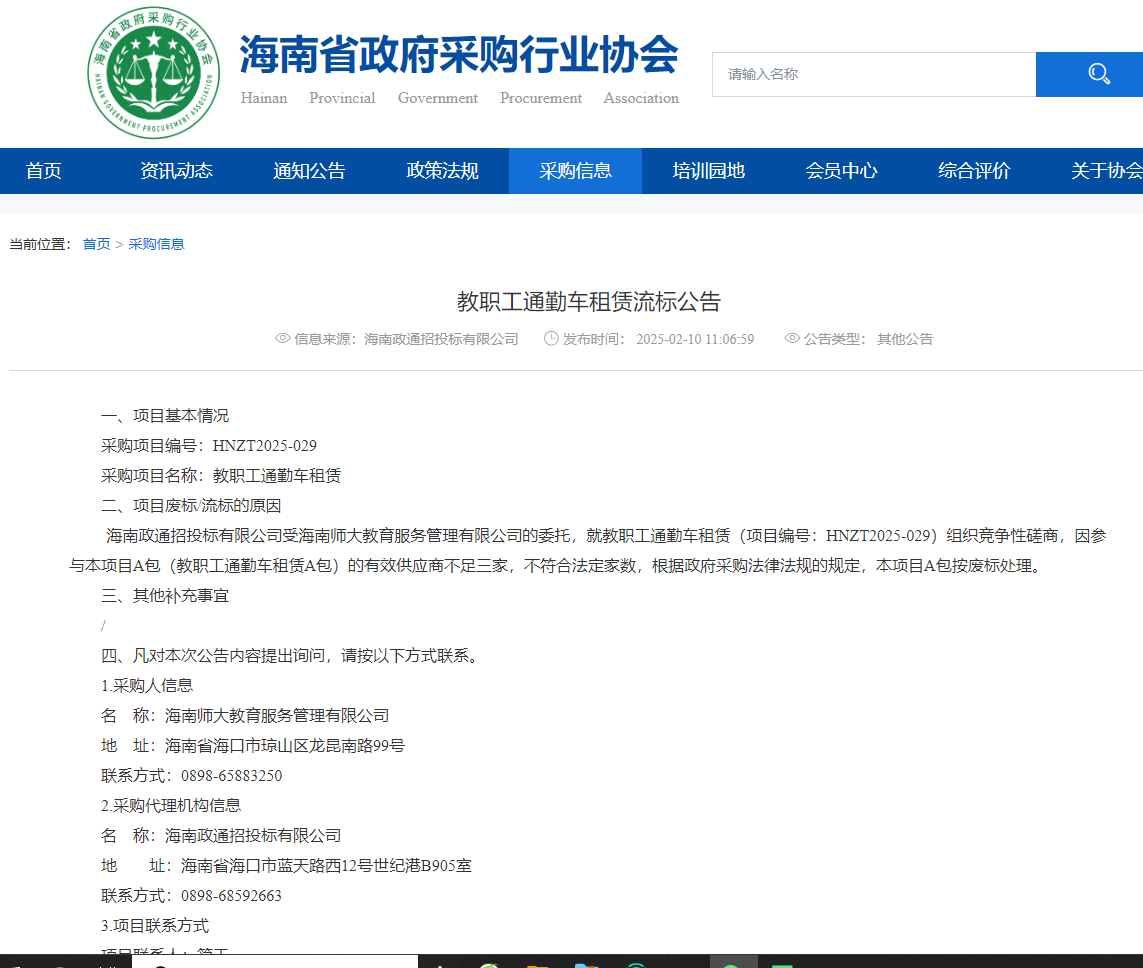This screenshot has height=968, width=1143.
Task: Click the 首页 breadcrumb link
Action: coord(96,244)
